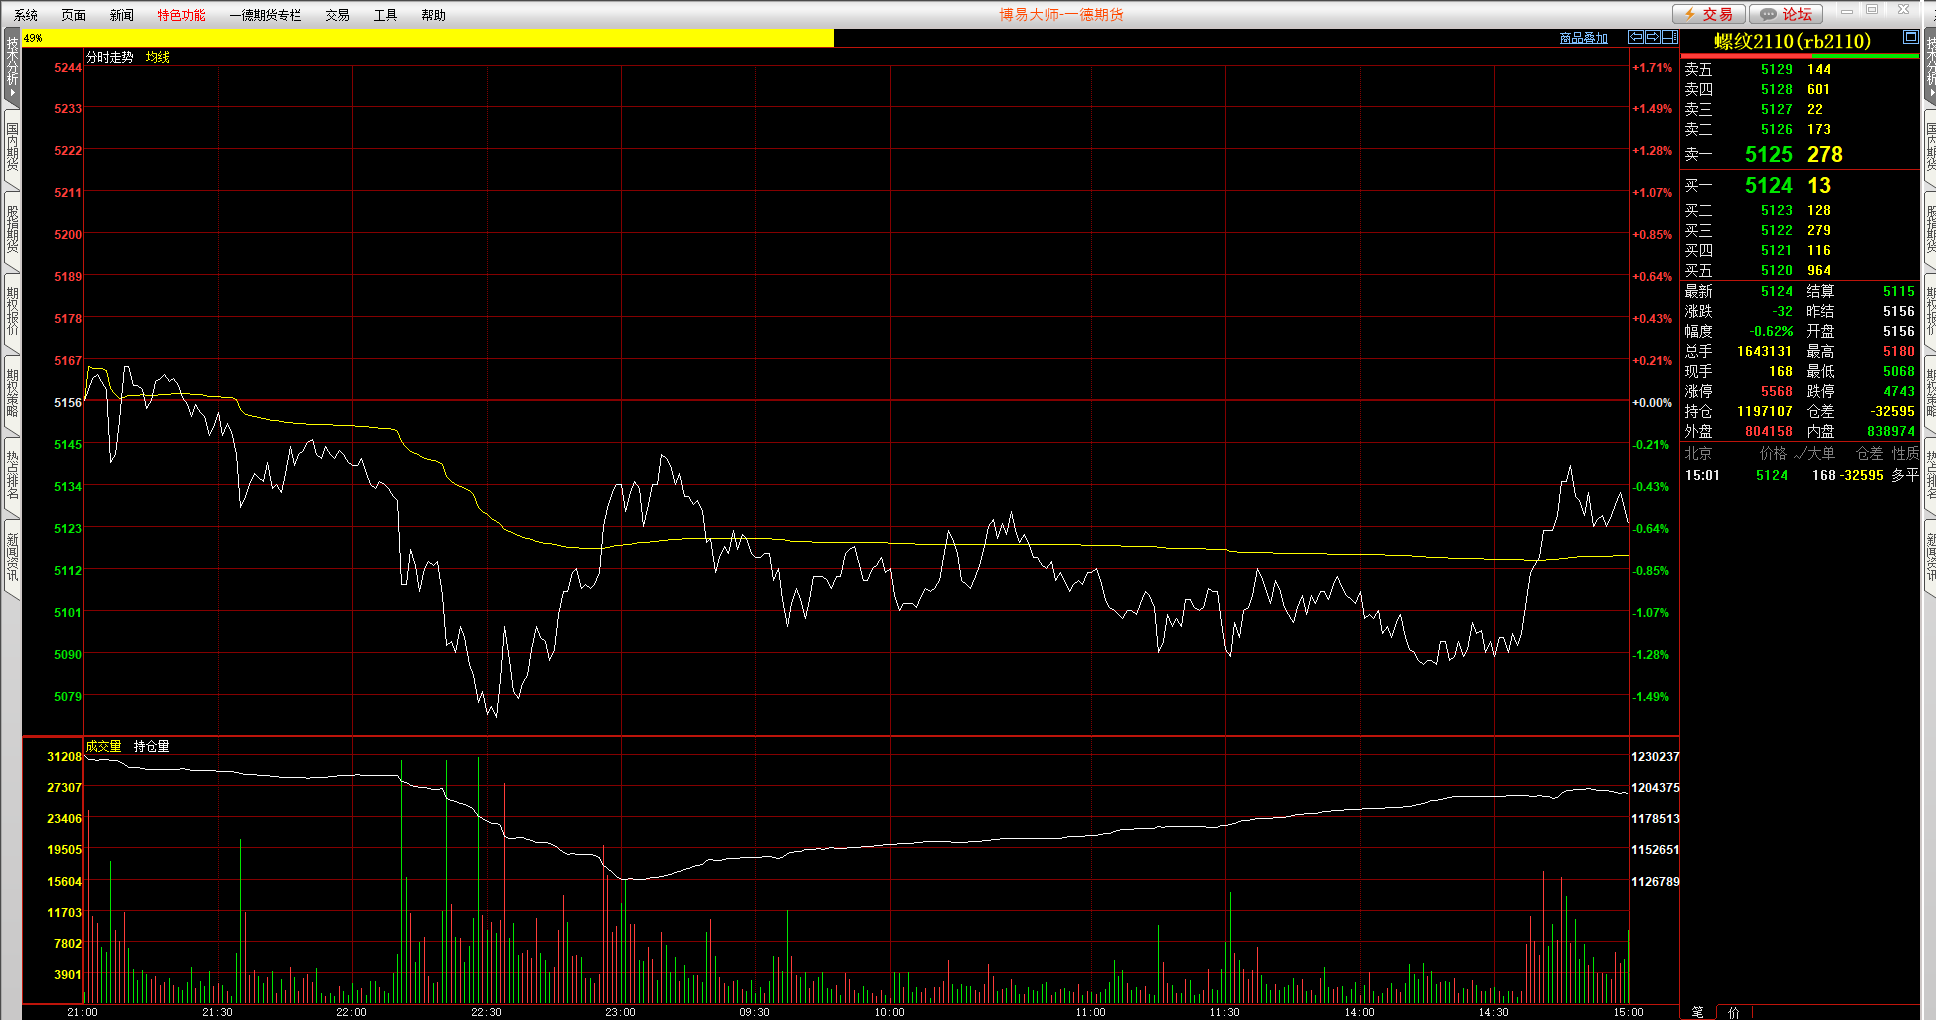This screenshot has width=1936, height=1020.
Task: Expand the 工具 menu
Action: tap(385, 15)
